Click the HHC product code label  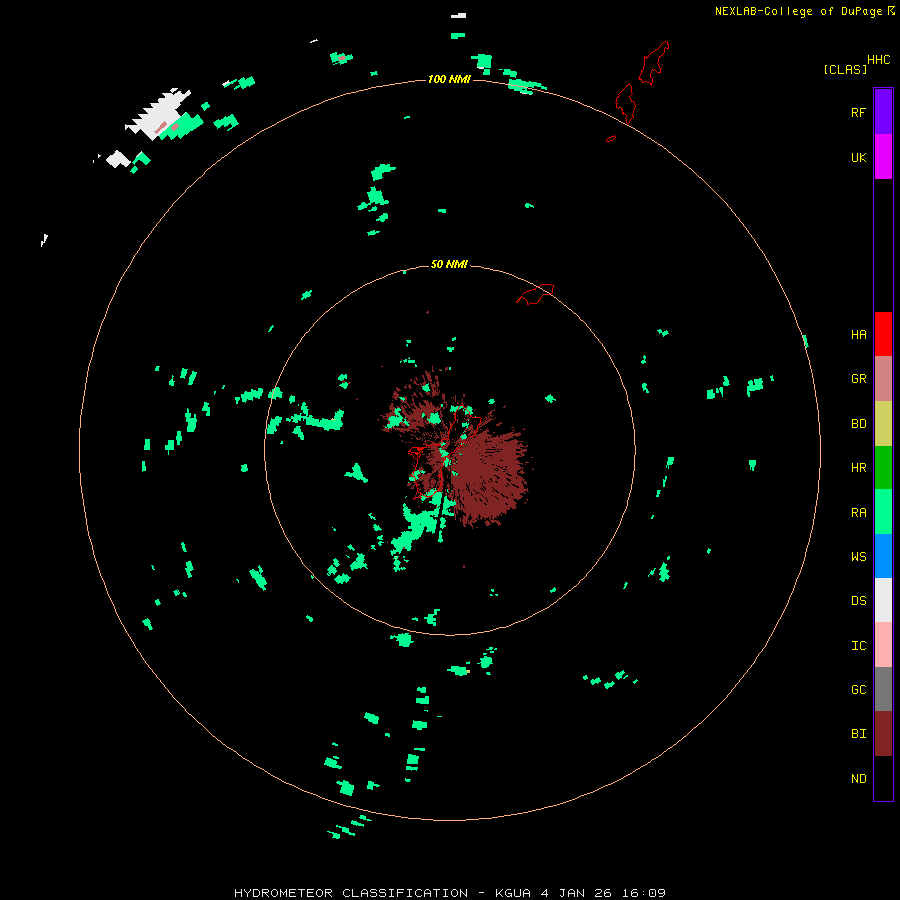[879, 60]
